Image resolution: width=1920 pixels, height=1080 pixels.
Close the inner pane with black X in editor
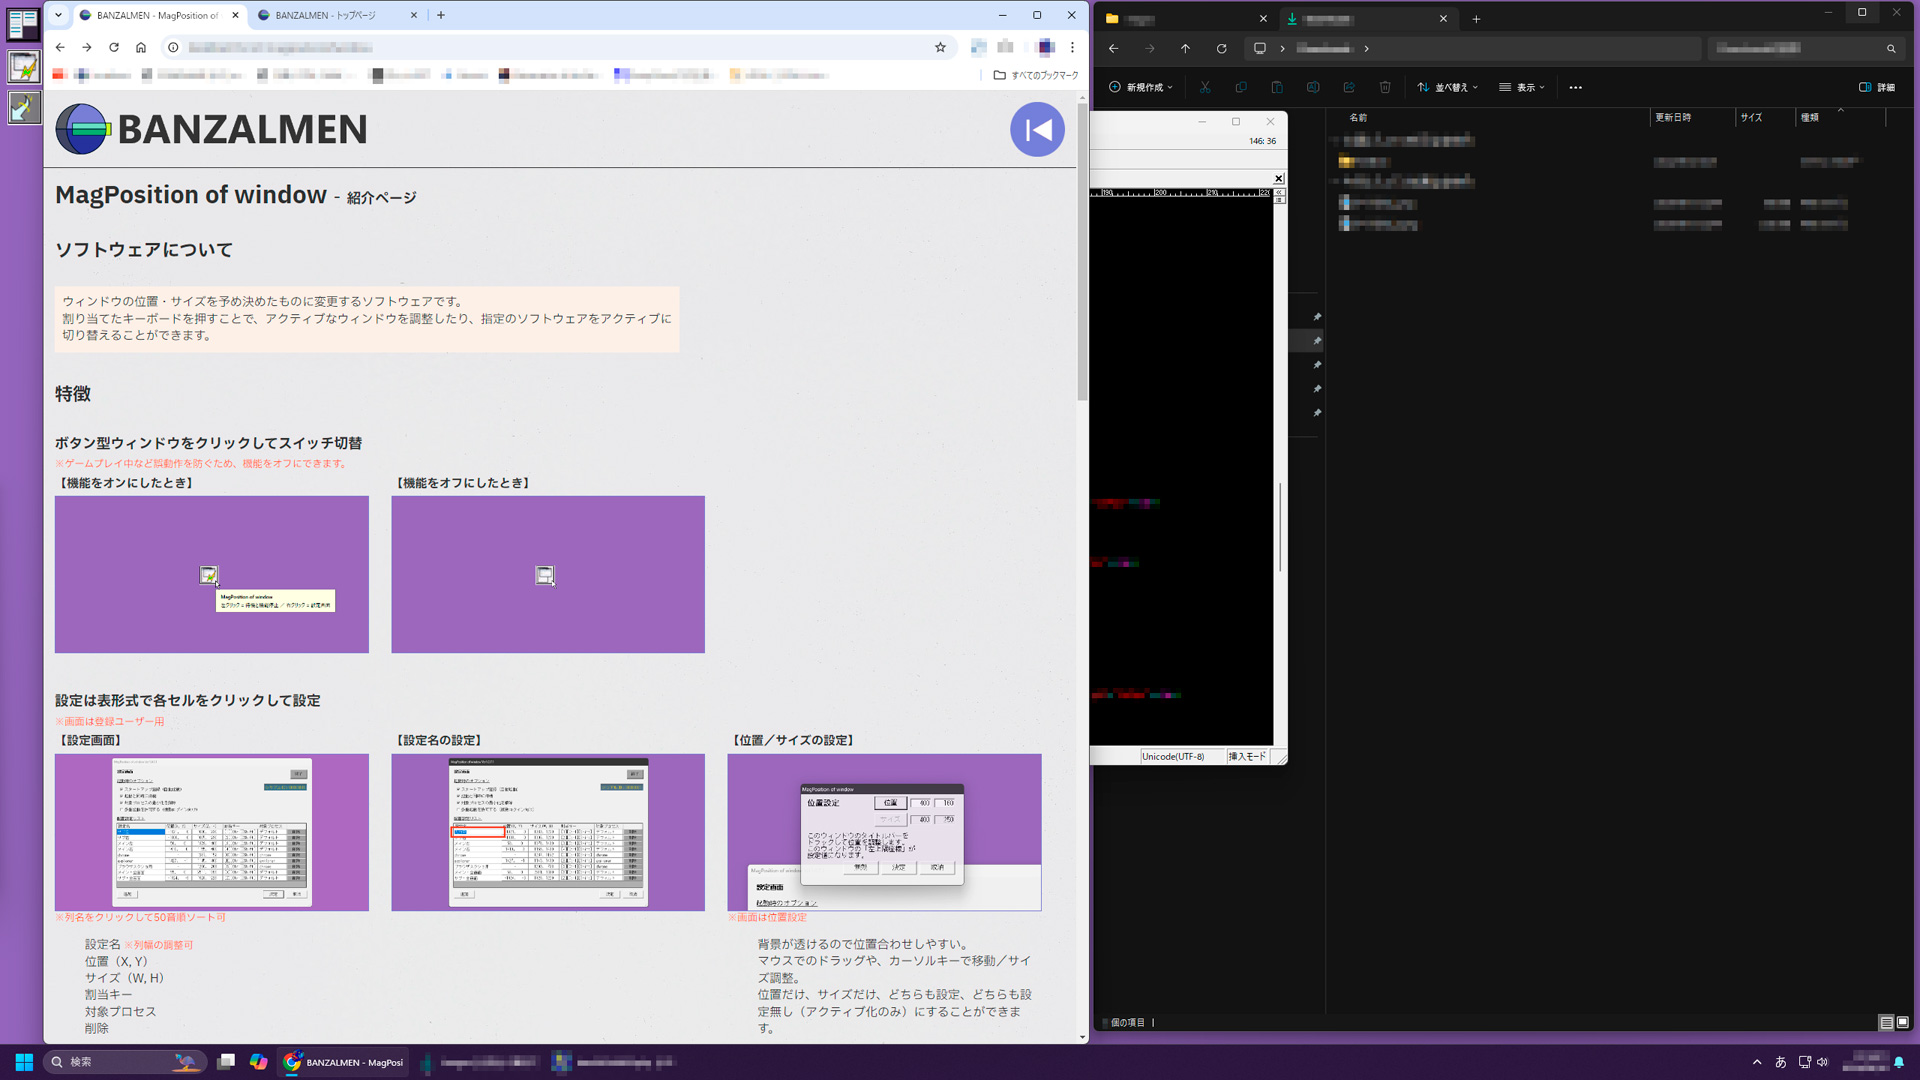click(x=1278, y=178)
